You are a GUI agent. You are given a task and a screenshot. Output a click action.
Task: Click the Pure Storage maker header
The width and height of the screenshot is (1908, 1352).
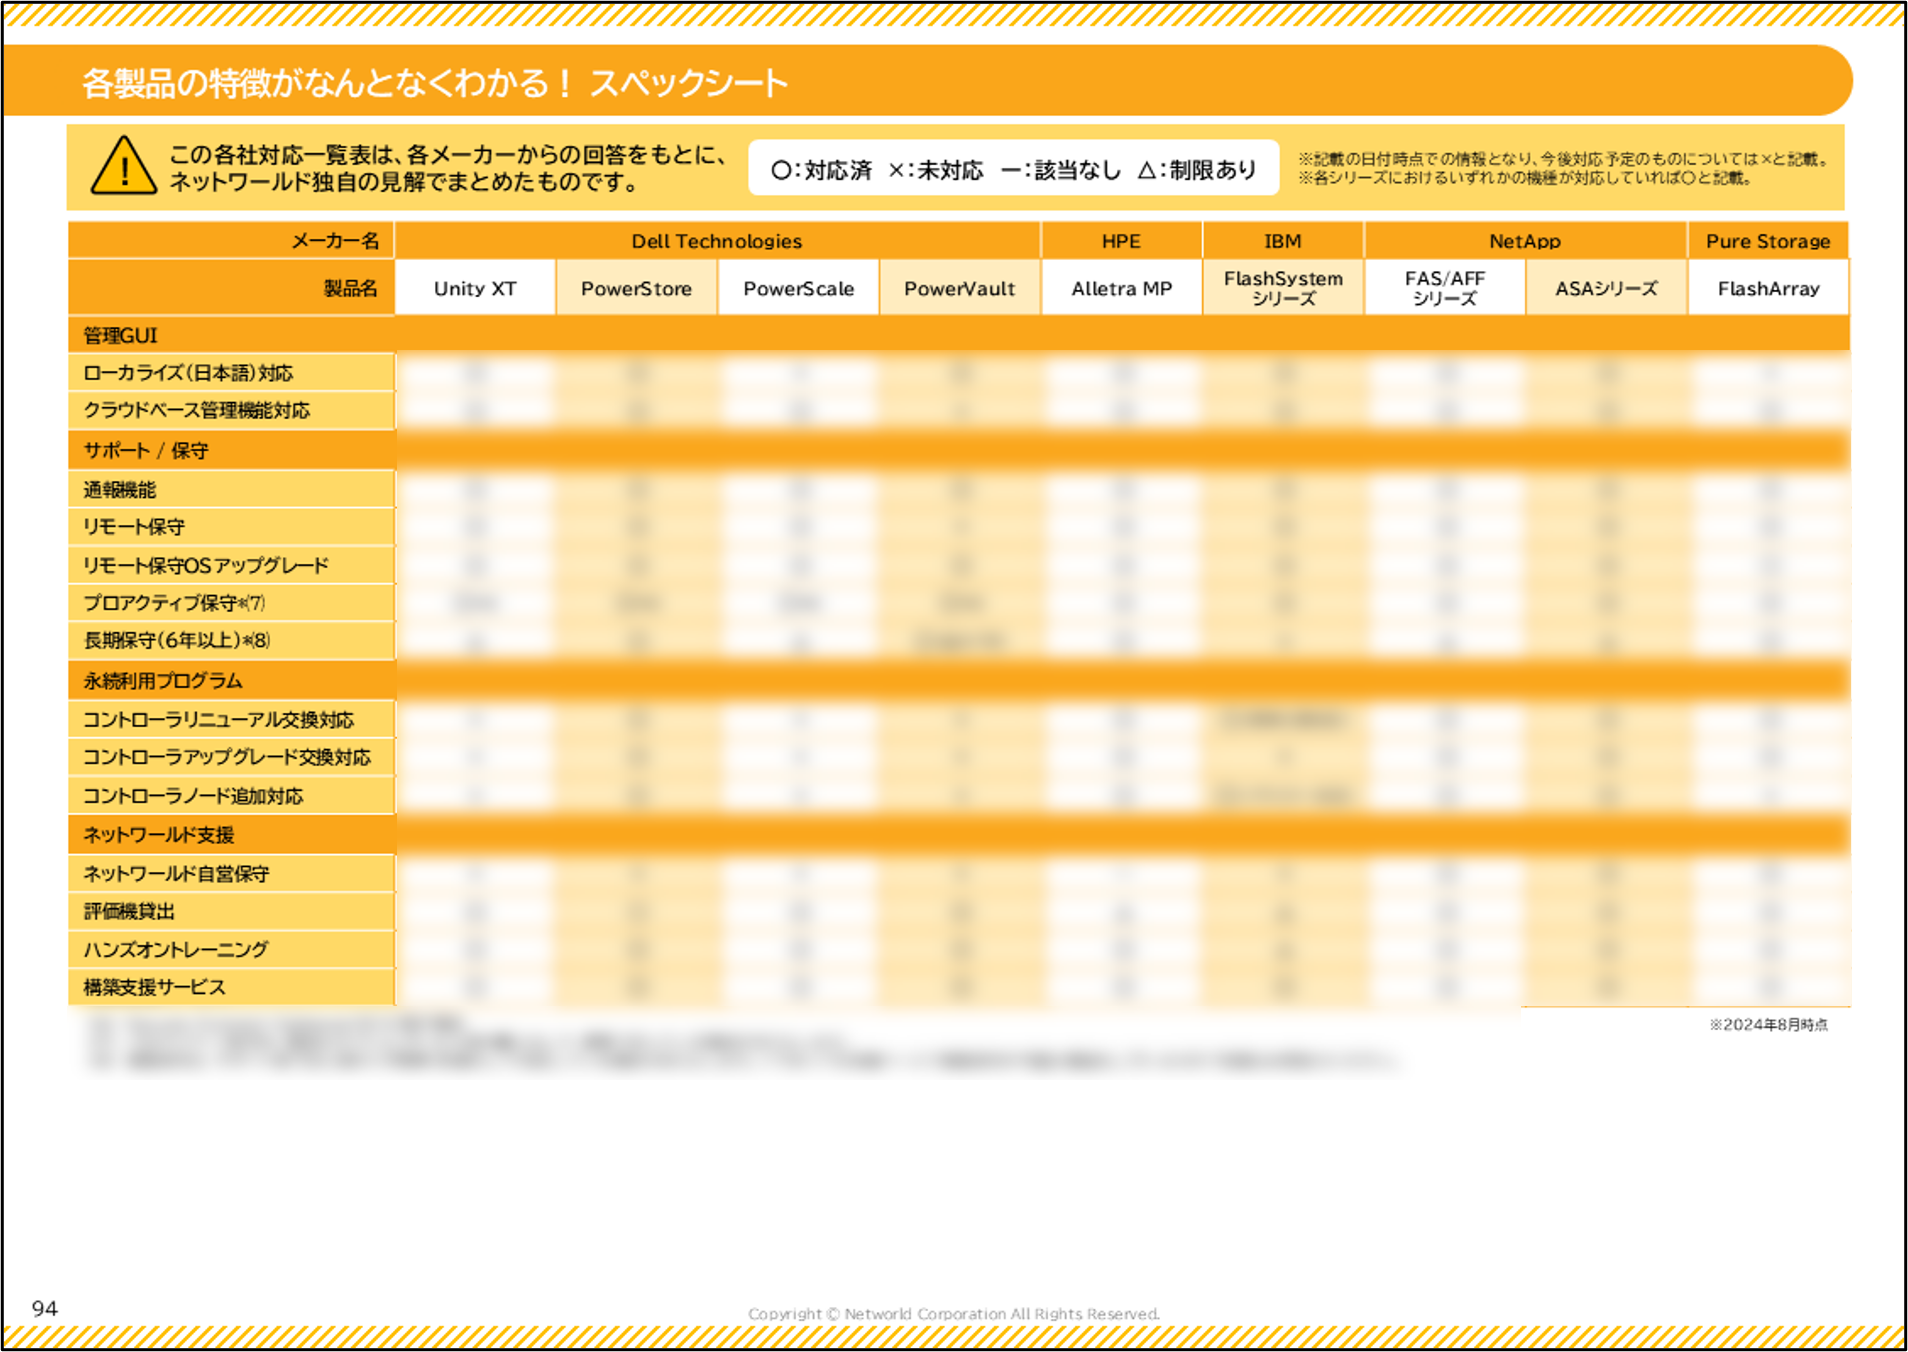[x=1768, y=241]
